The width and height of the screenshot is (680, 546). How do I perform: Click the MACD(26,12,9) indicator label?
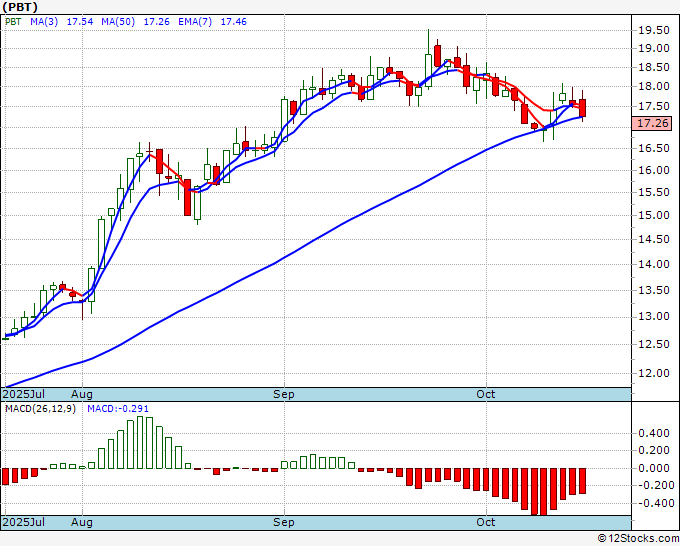(40, 409)
